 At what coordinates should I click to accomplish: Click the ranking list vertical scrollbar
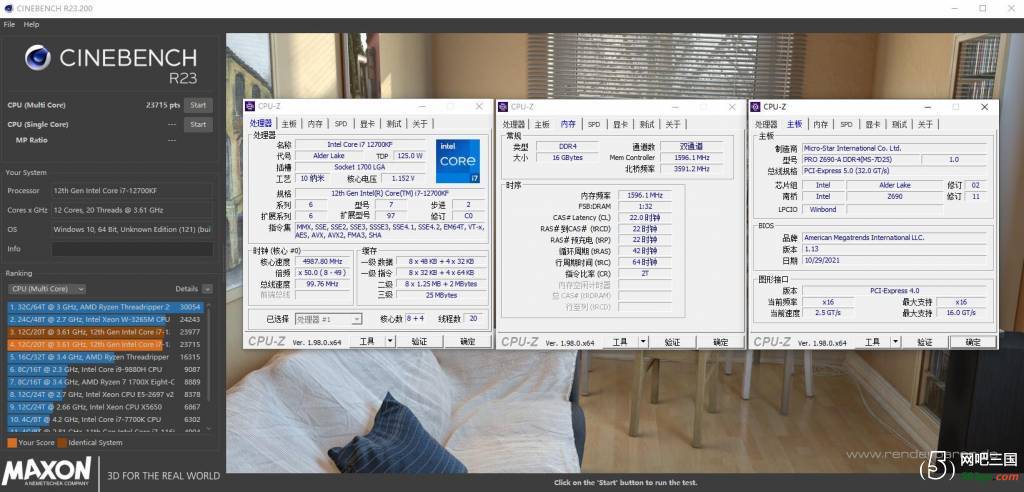click(x=209, y=356)
